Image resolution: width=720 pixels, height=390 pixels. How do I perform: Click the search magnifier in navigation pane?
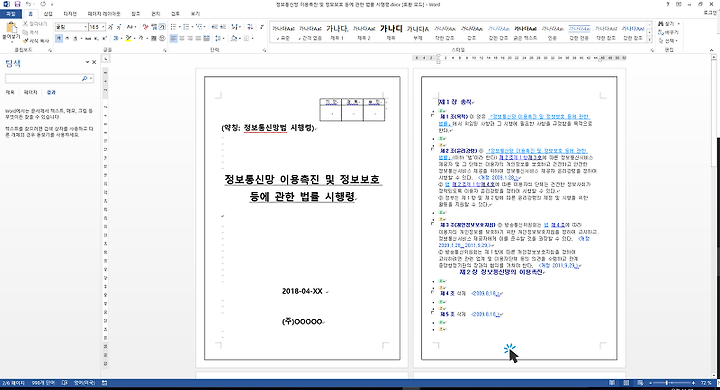(x=84, y=79)
